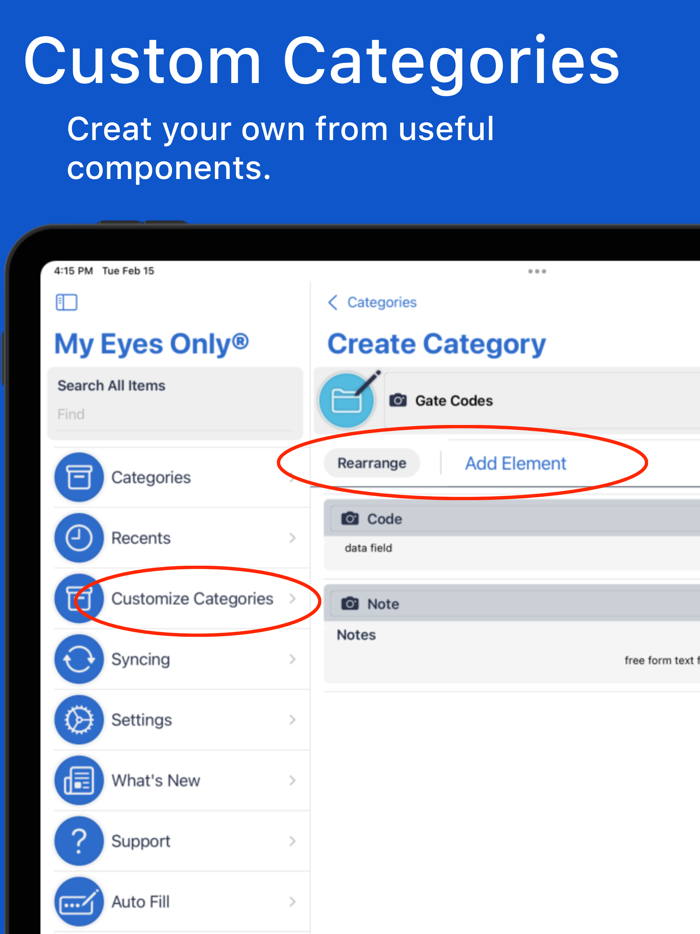Select the Recents sidebar item
Screen dimensions: 700x934
click(x=181, y=538)
